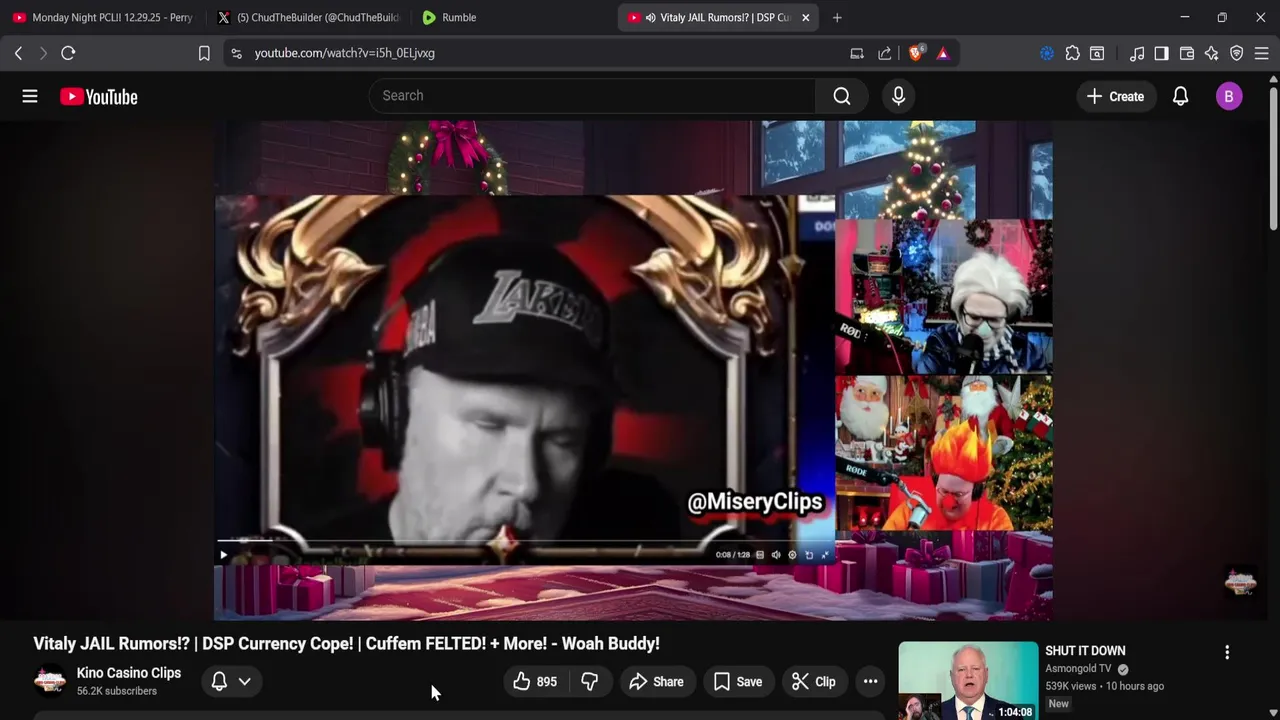1280x720 pixels.
Task: Open the Brave Wallet icon
Action: point(1187,53)
